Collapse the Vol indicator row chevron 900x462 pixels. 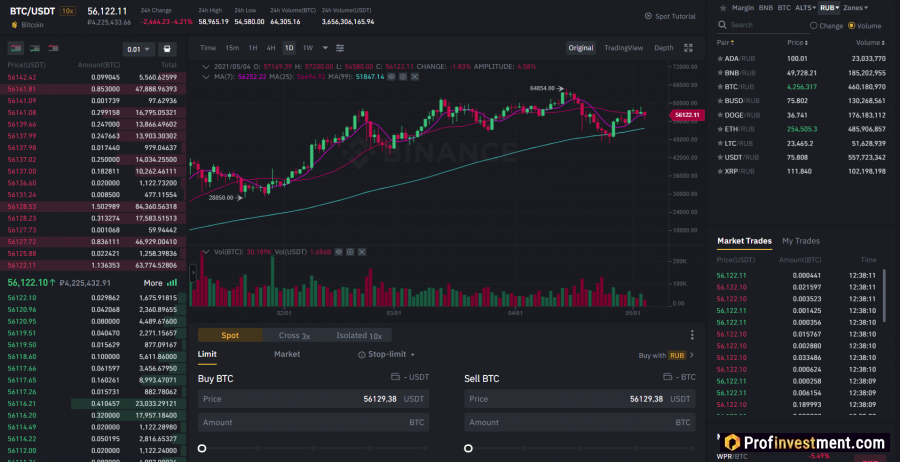(x=207, y=251)
